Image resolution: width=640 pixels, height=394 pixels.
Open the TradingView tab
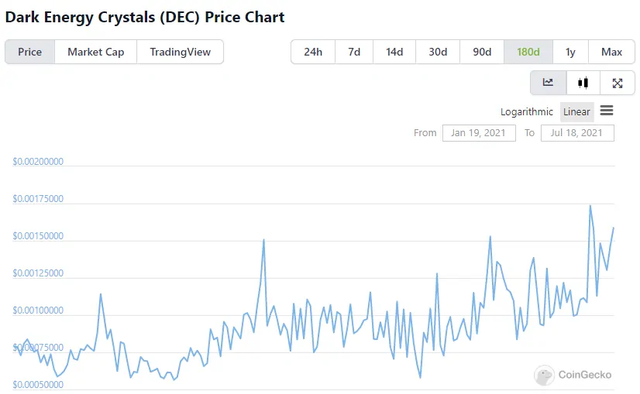180,52
